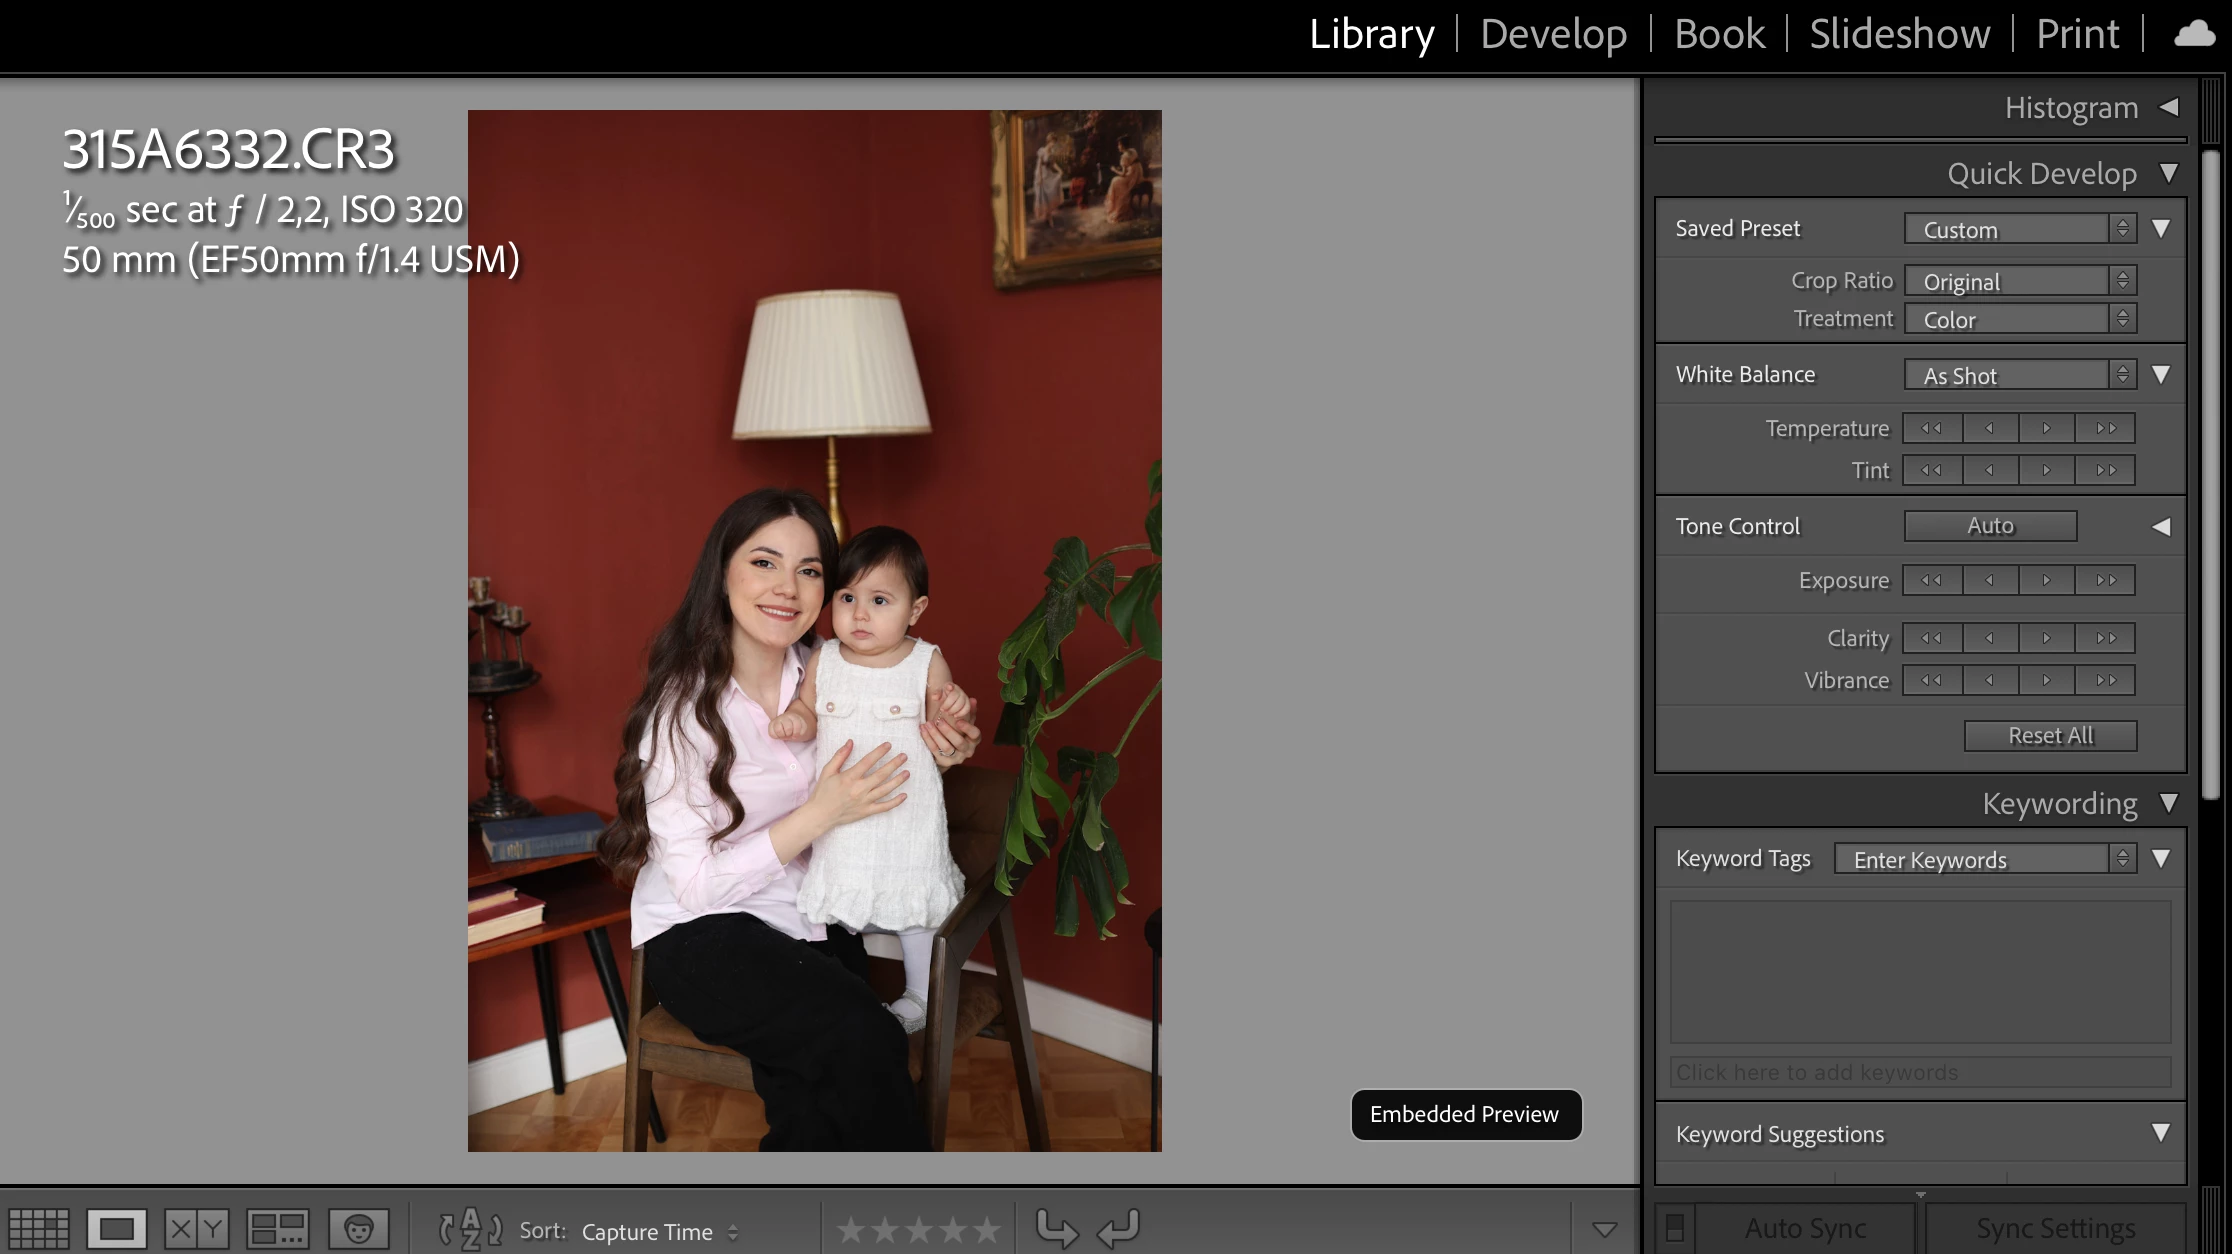Image resolution: width=2232 pixels, height=1254 pixels.
Task: Toggle the Auto Sync switch
Action: [x=1675, y=1228]
